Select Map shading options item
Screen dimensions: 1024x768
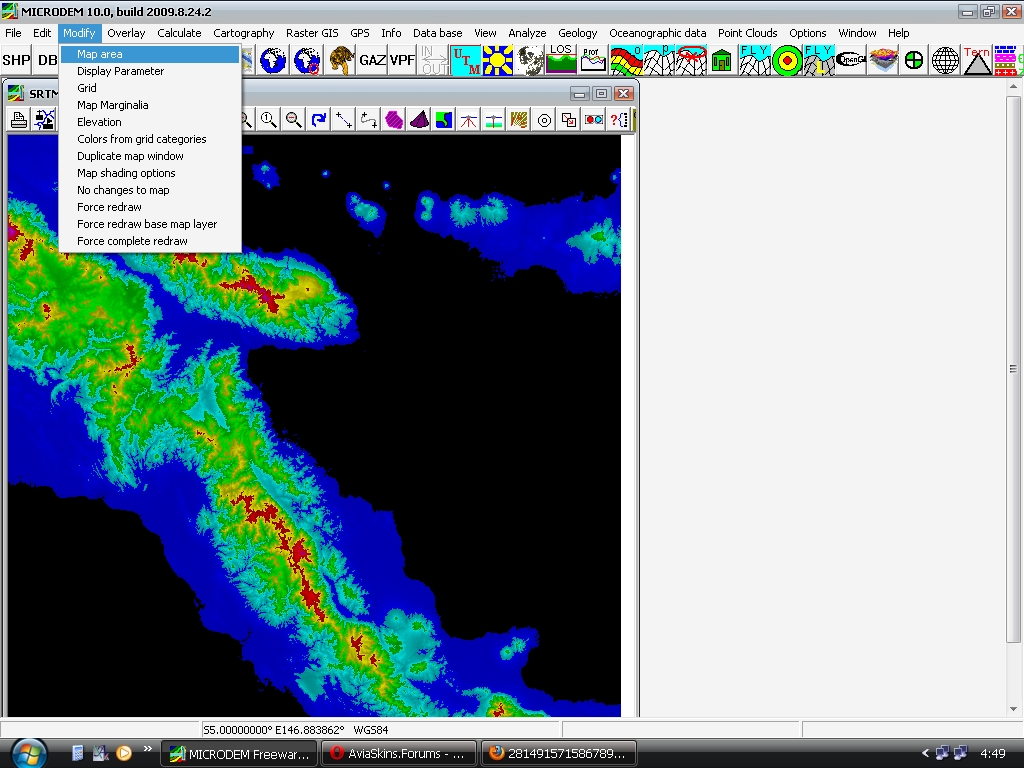point(126,173)
